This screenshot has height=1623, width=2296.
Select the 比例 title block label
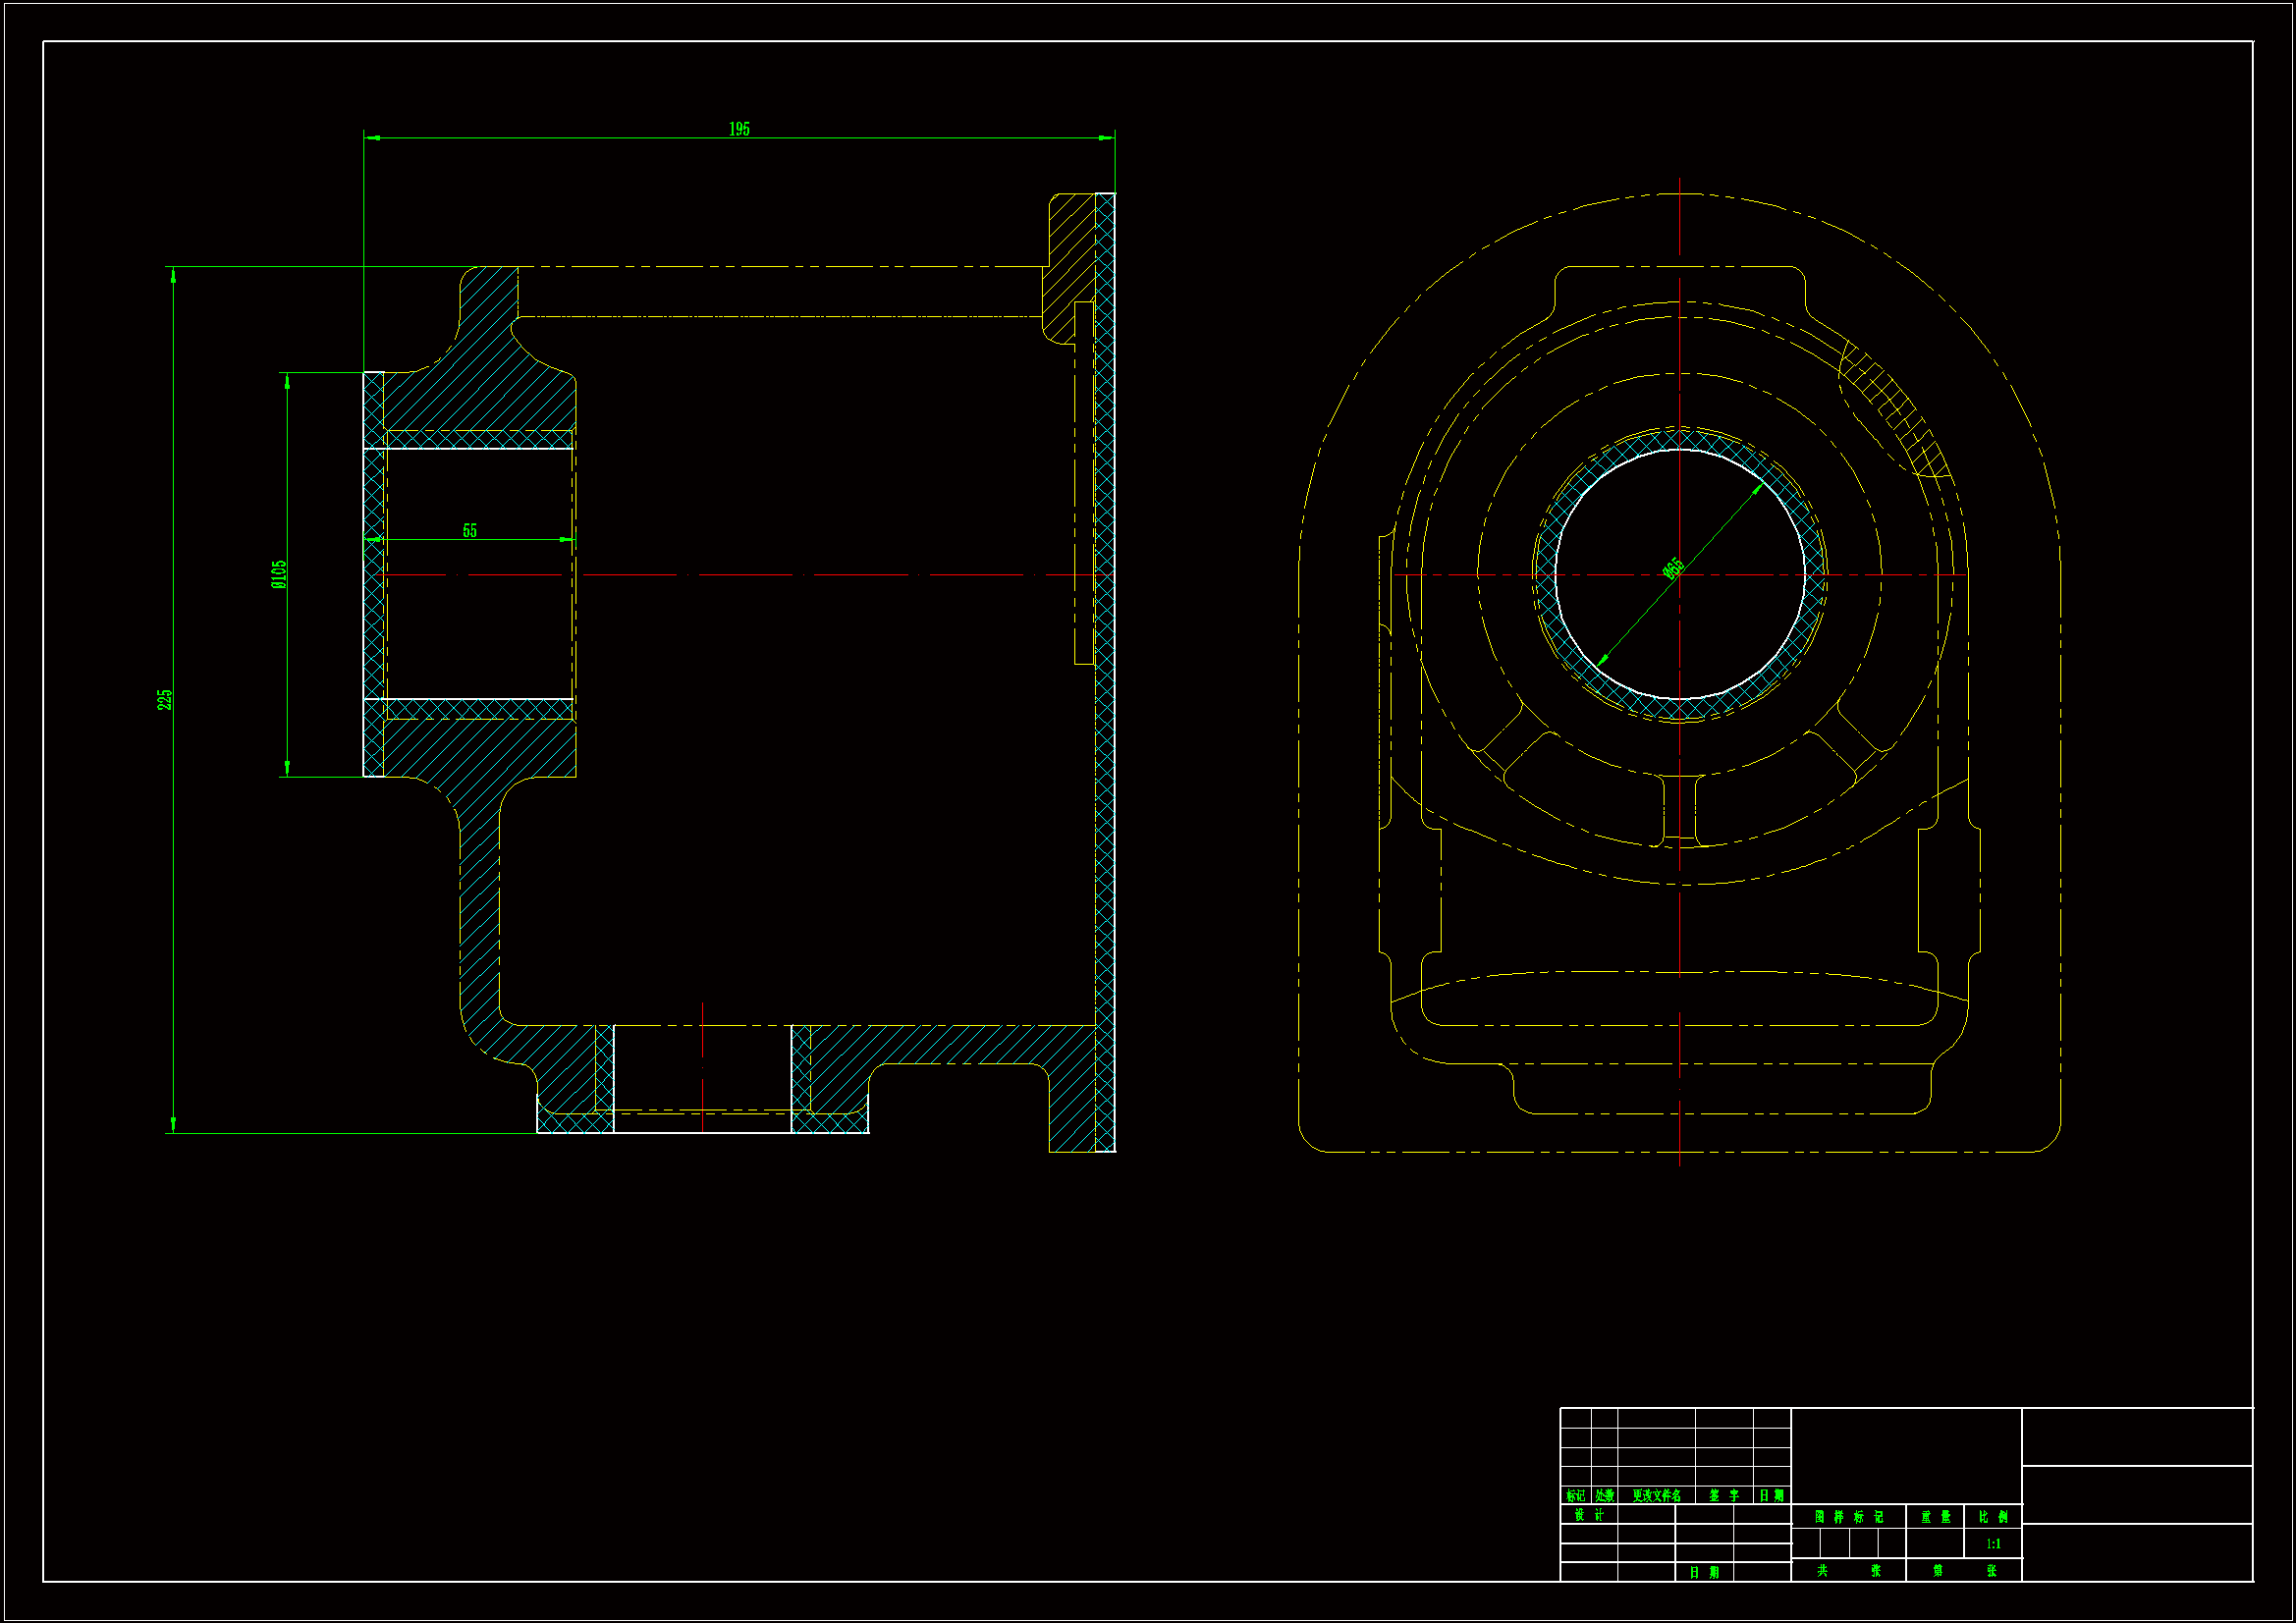(x=1993, y=1517)
